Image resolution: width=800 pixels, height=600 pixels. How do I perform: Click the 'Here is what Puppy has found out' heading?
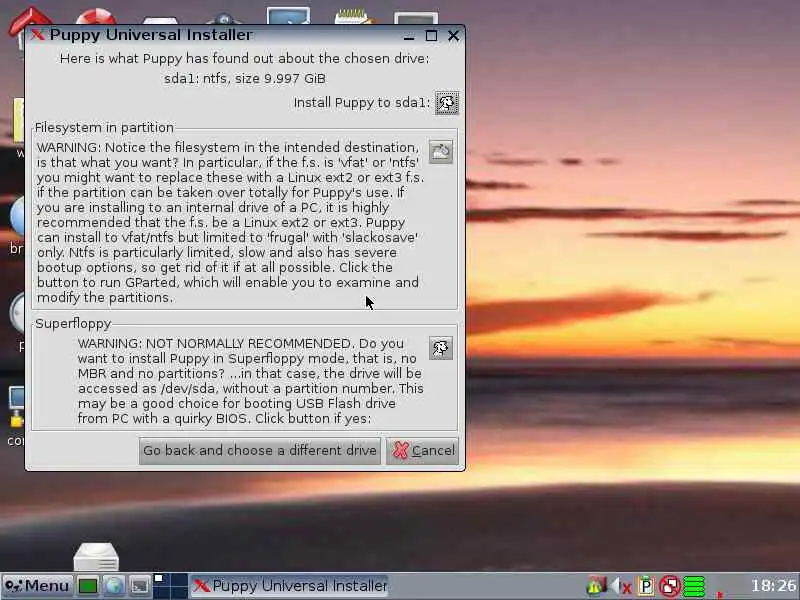[244, 59]
